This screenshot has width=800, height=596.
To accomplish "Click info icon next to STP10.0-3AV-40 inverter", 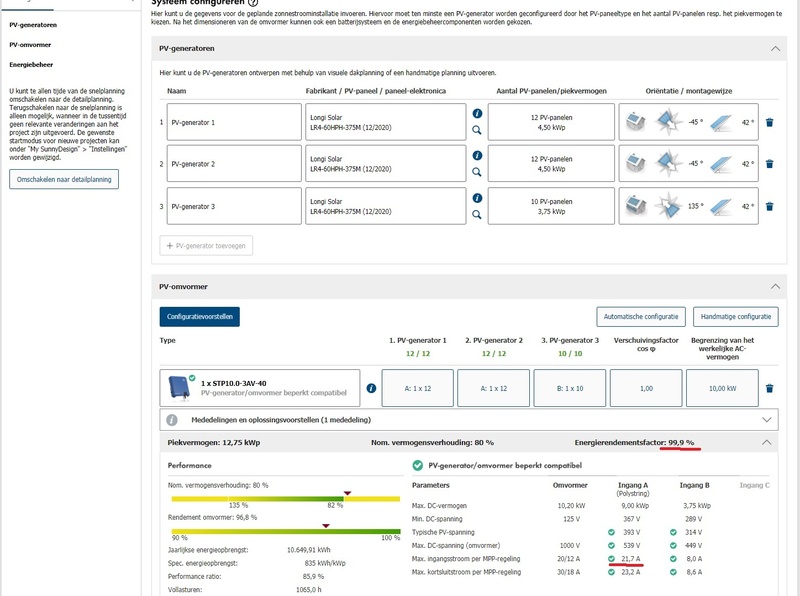I will (x=371, y=388).
